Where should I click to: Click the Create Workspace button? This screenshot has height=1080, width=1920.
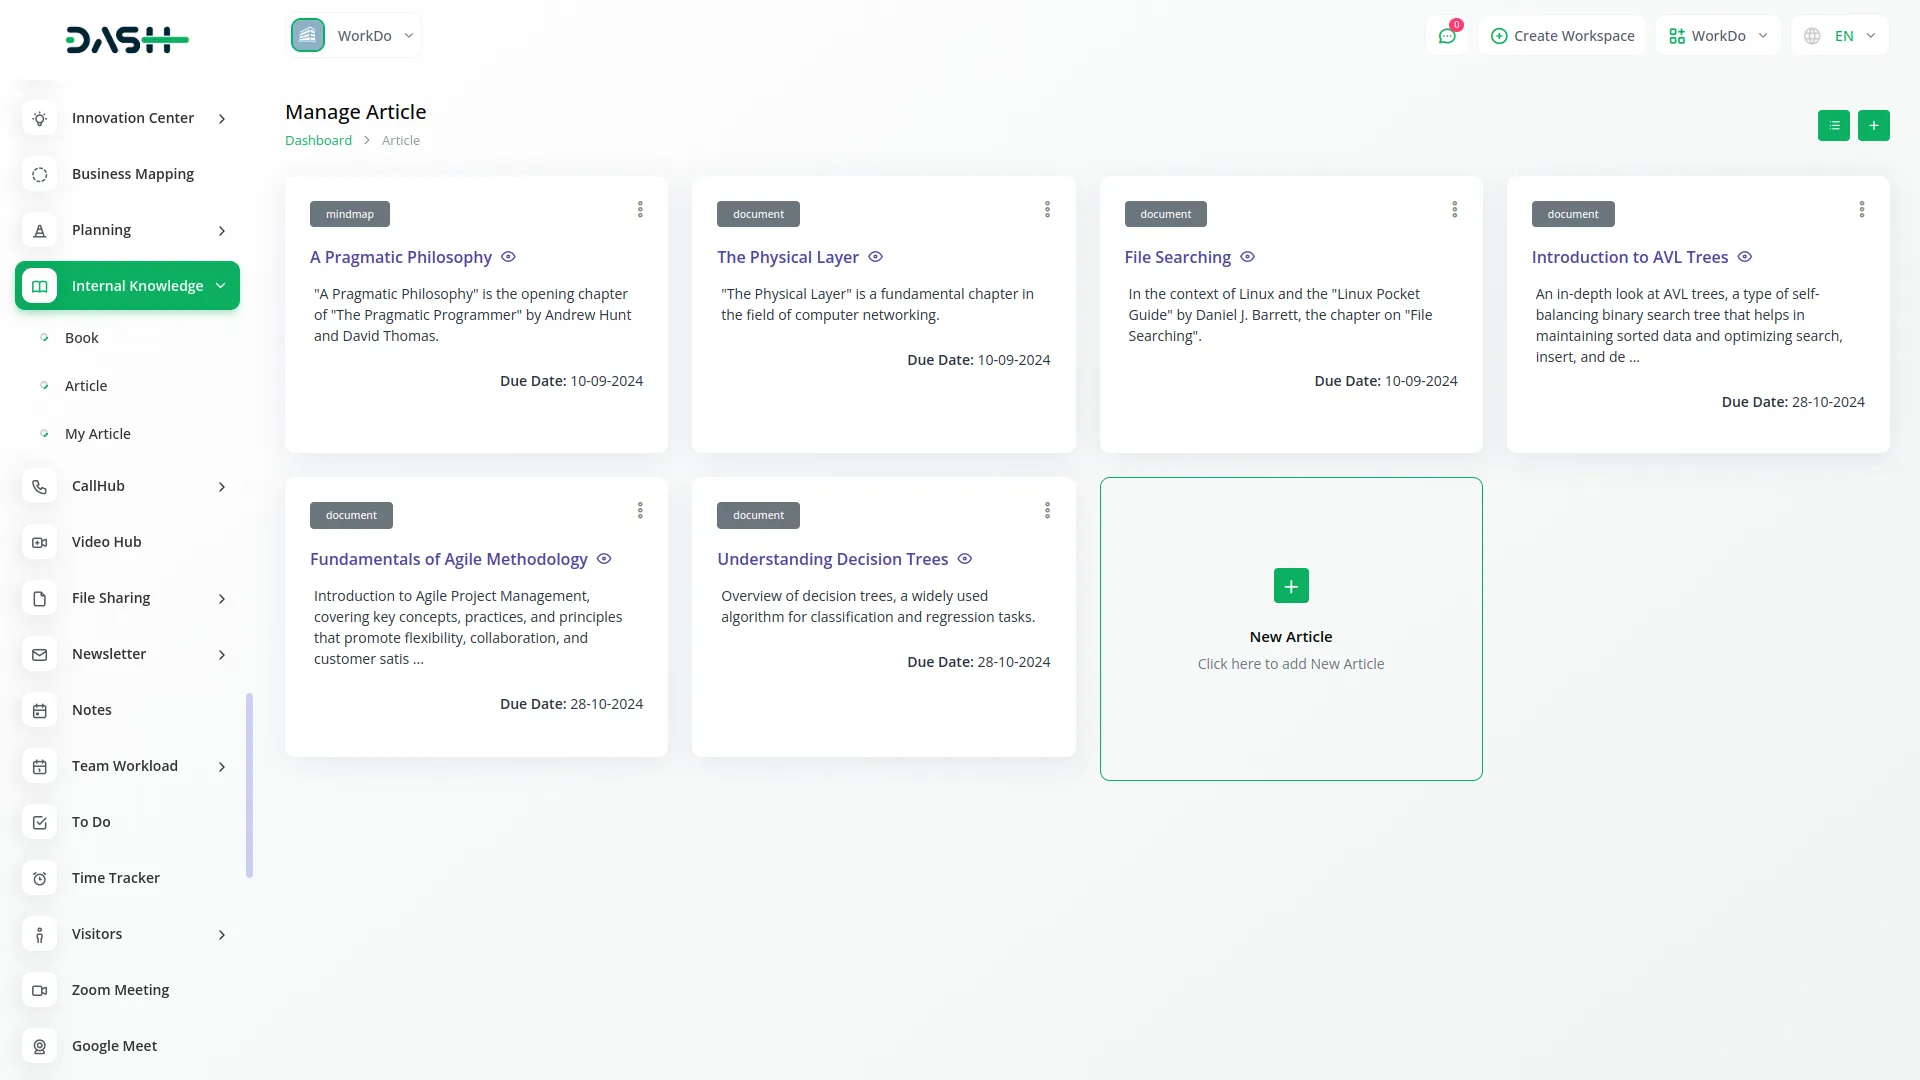click(x=1562, y=36)
